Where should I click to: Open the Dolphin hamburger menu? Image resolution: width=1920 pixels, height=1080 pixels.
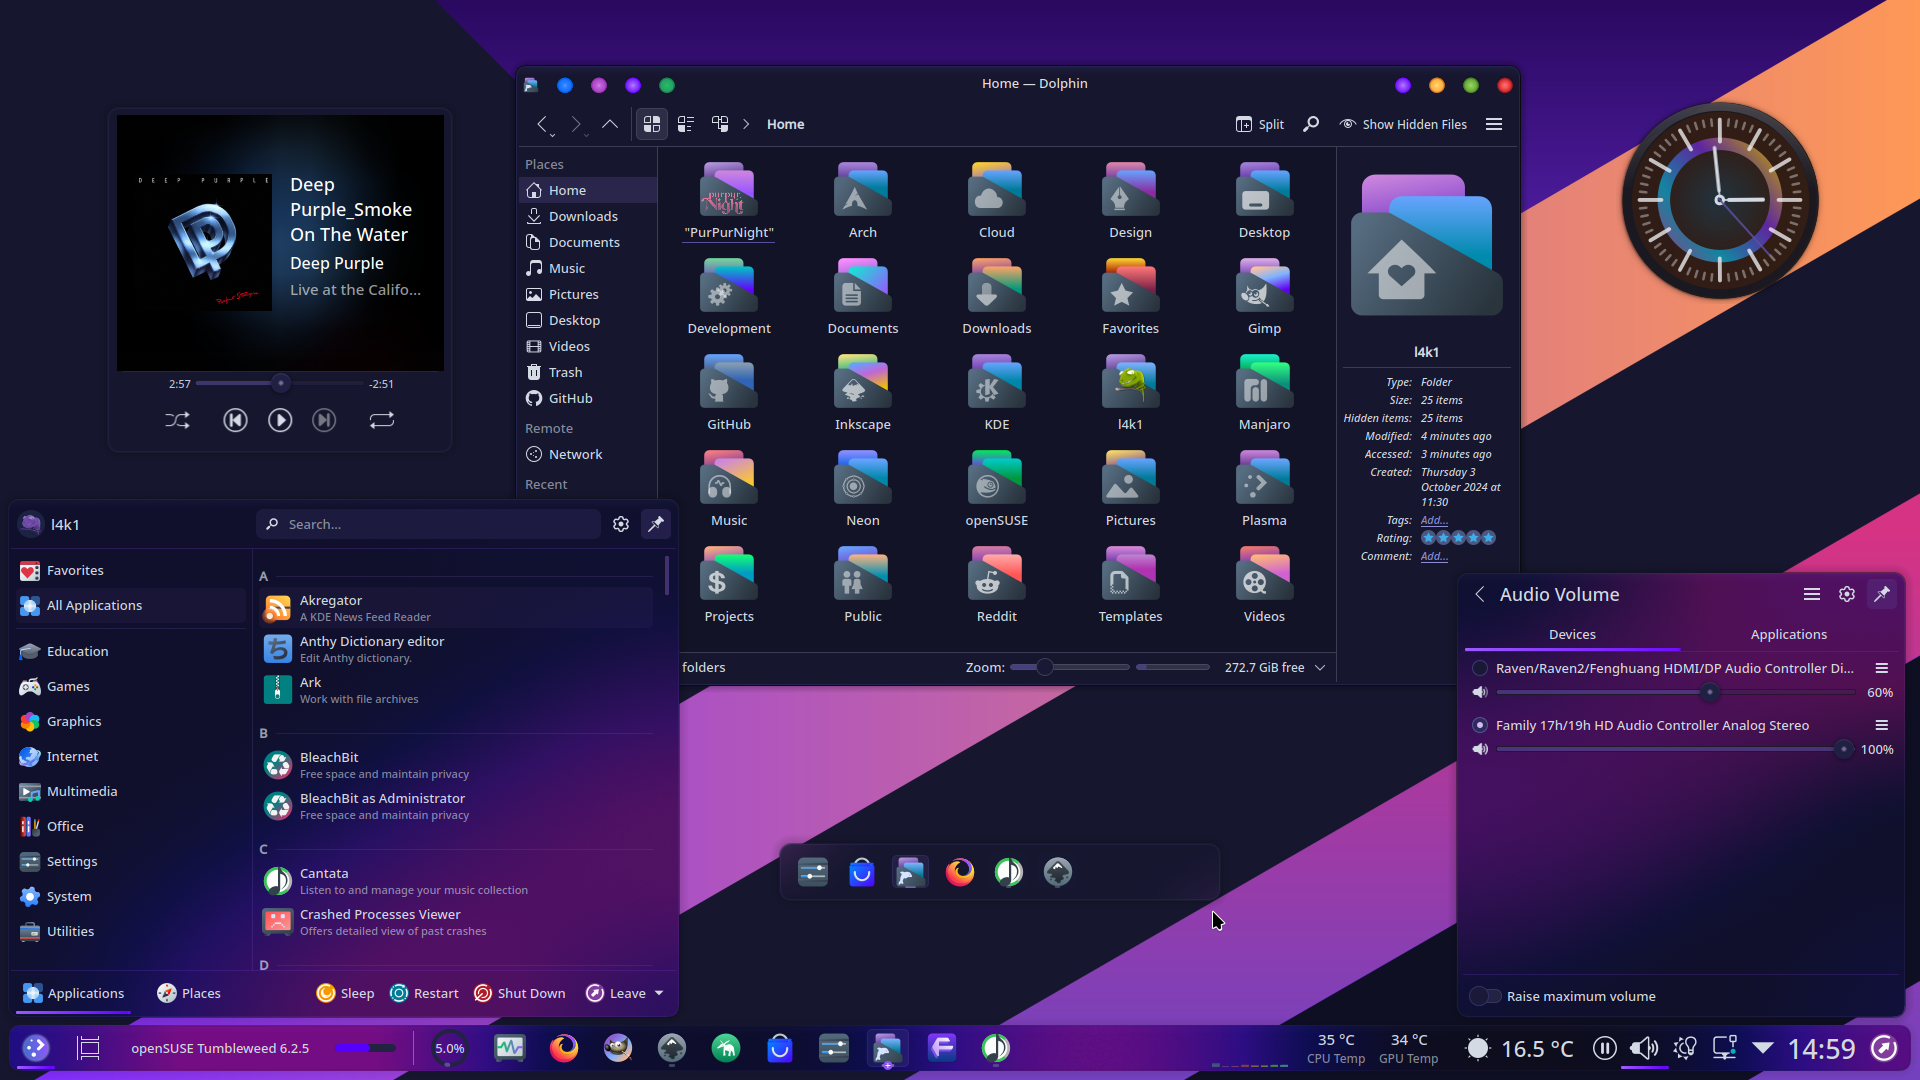[x=1494, y=124]
